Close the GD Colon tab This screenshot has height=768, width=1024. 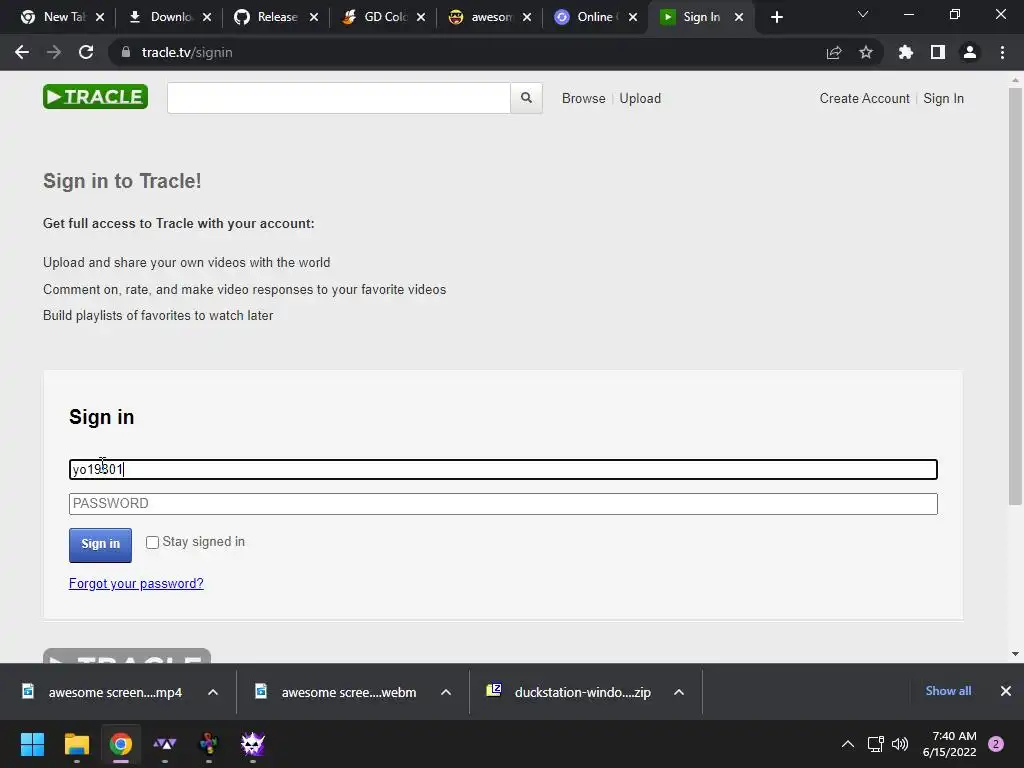(x=421, y=17)
